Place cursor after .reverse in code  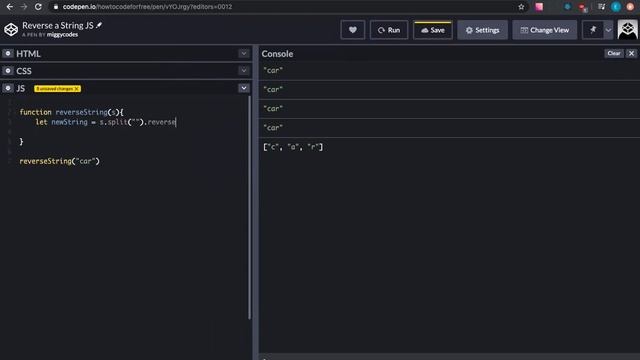tap(176, 122)
